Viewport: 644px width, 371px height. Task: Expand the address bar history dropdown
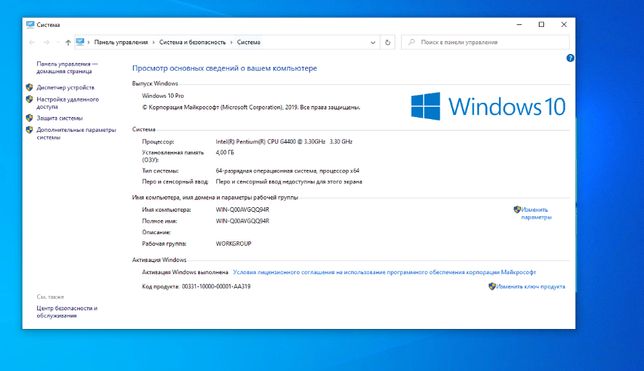coord(373,42)
